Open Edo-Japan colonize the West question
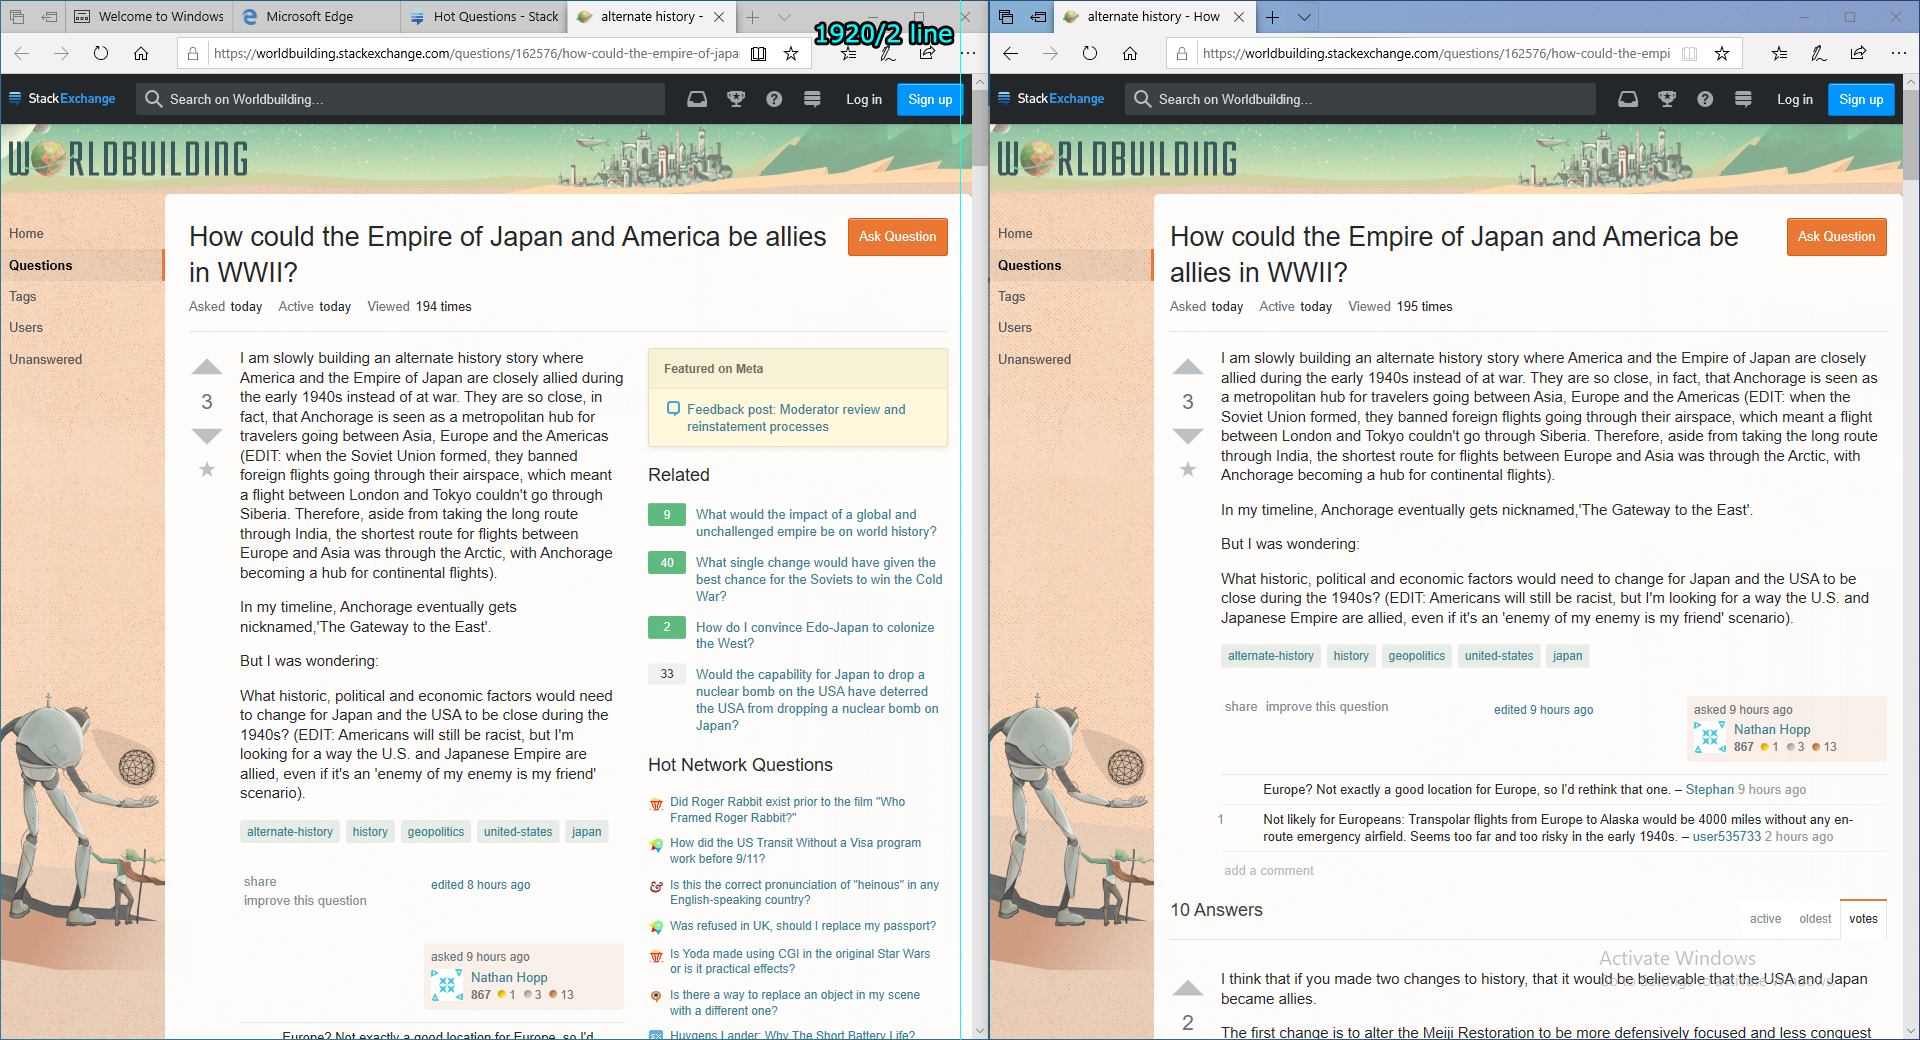 pos(815,635)
